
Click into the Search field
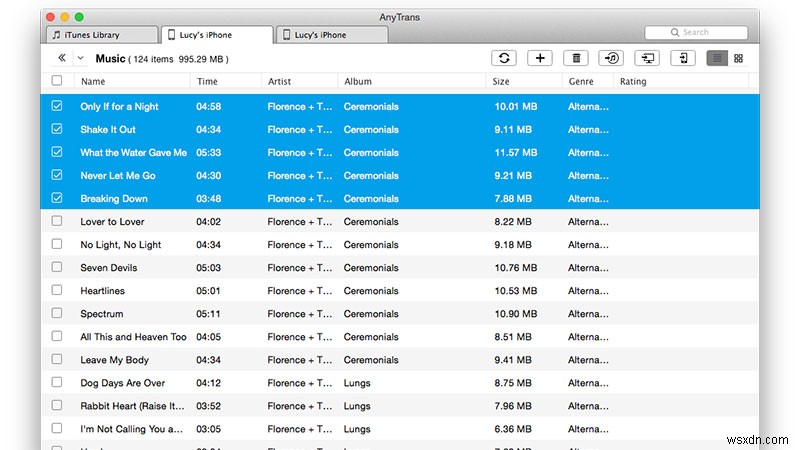click(x=696, y=32)
